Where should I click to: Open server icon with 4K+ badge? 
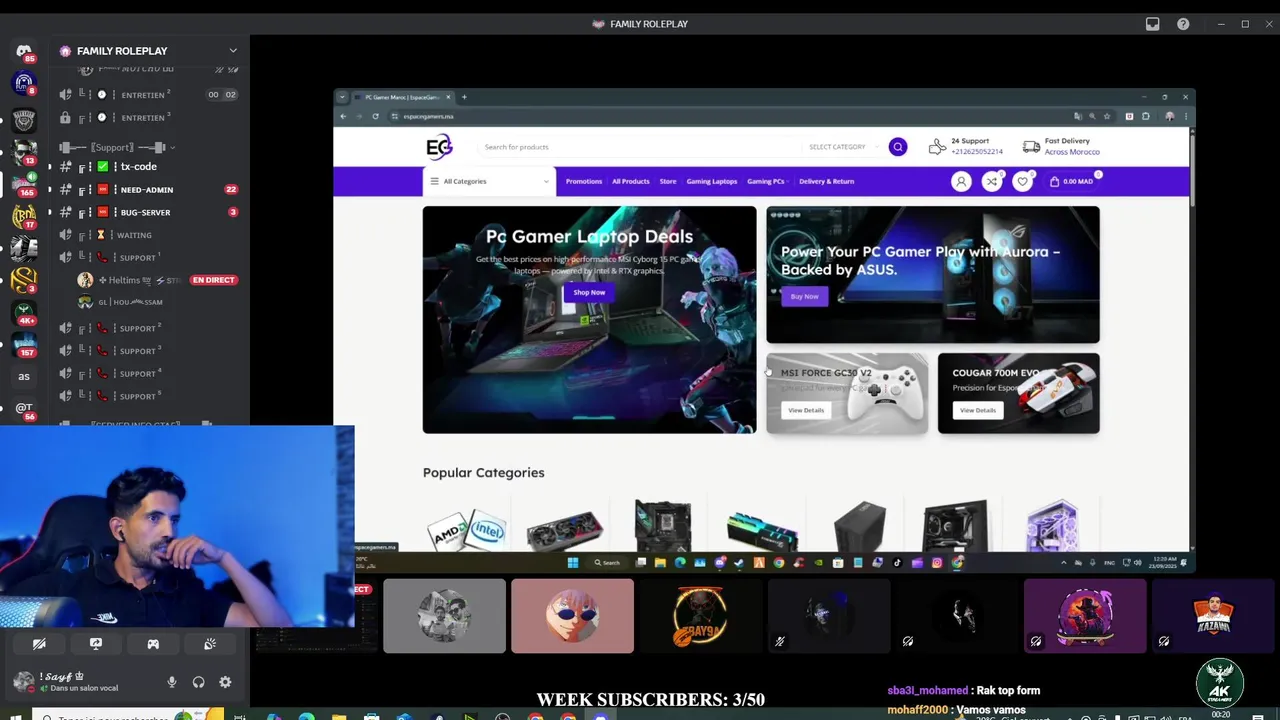pyautogui.click(x=24, y=312)
